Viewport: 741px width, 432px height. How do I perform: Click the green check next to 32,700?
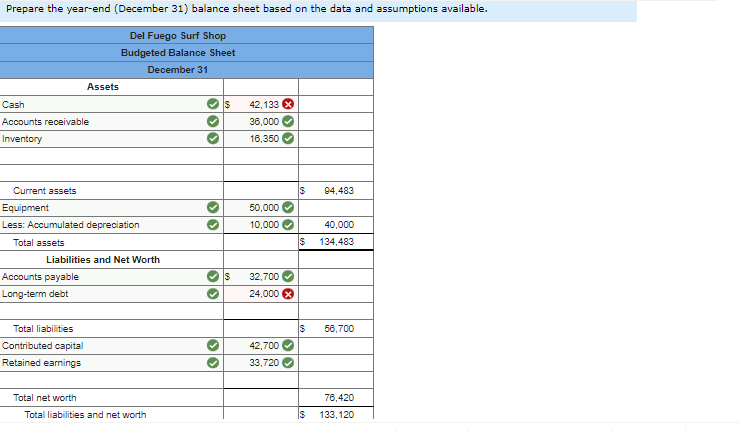[x=288, y=276]
